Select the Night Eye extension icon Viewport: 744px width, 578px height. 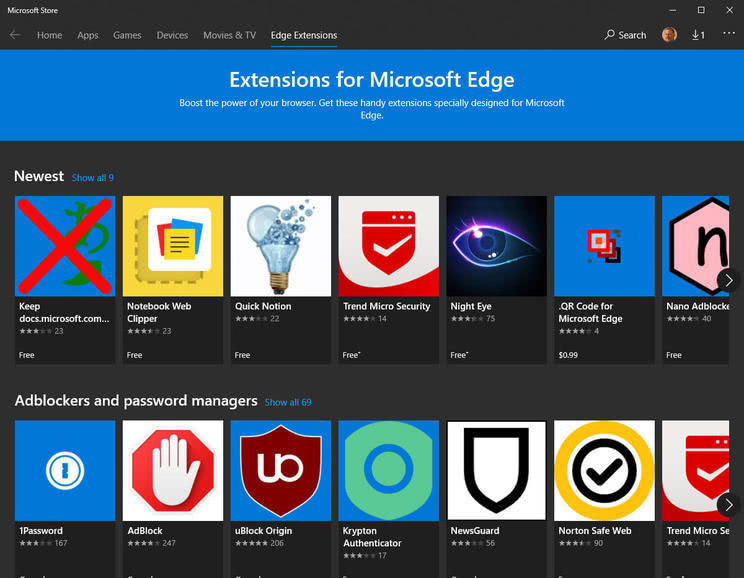coord(496,246)
